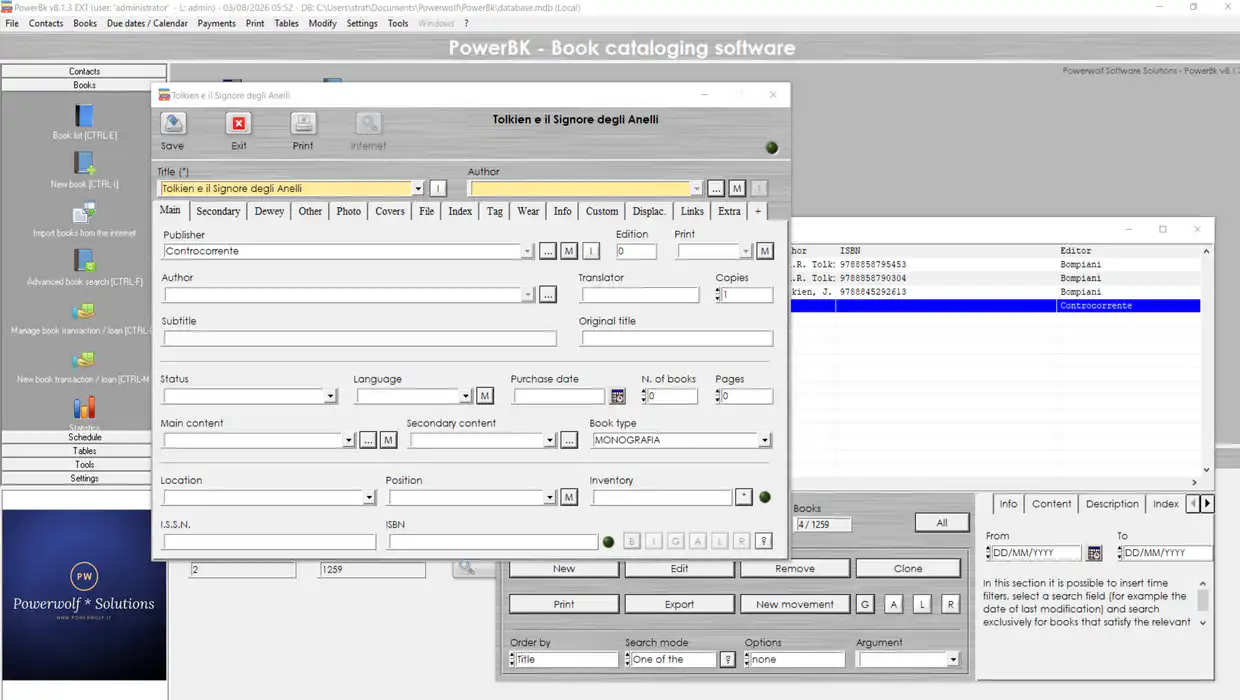This screenshot has height=700, width=1240.
Task: Open the Statistics sidebar icon
Action: [x=84, y=408]
